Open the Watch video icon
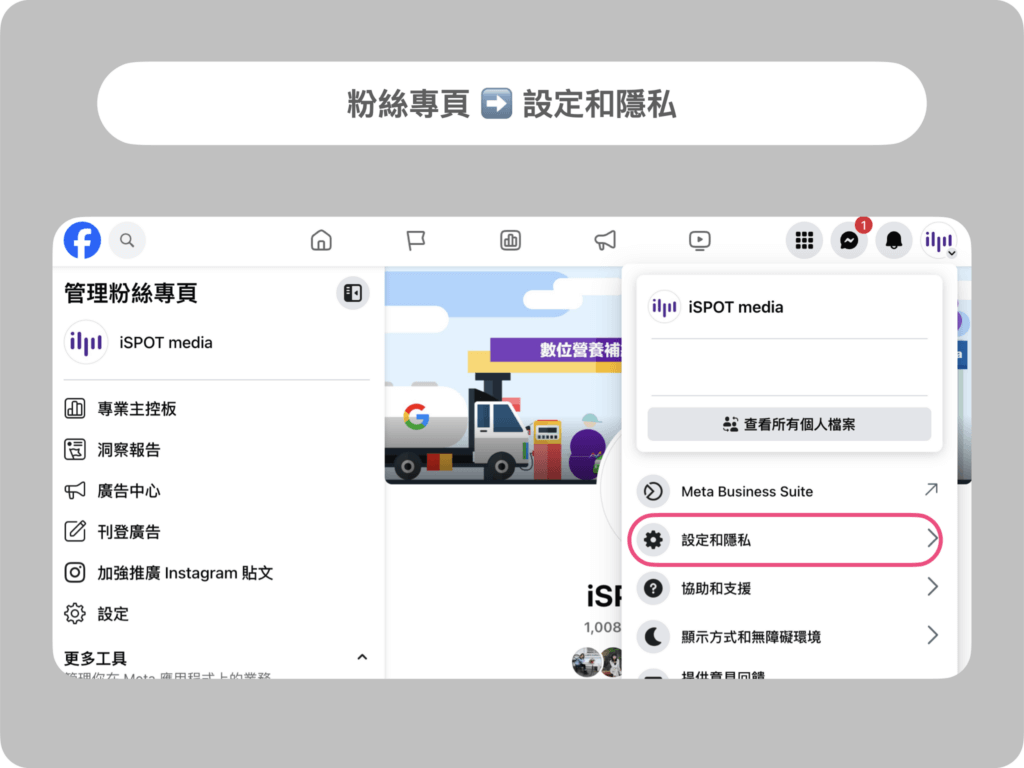The width and height of the screenshot is (1024, 768). (699, 240)
